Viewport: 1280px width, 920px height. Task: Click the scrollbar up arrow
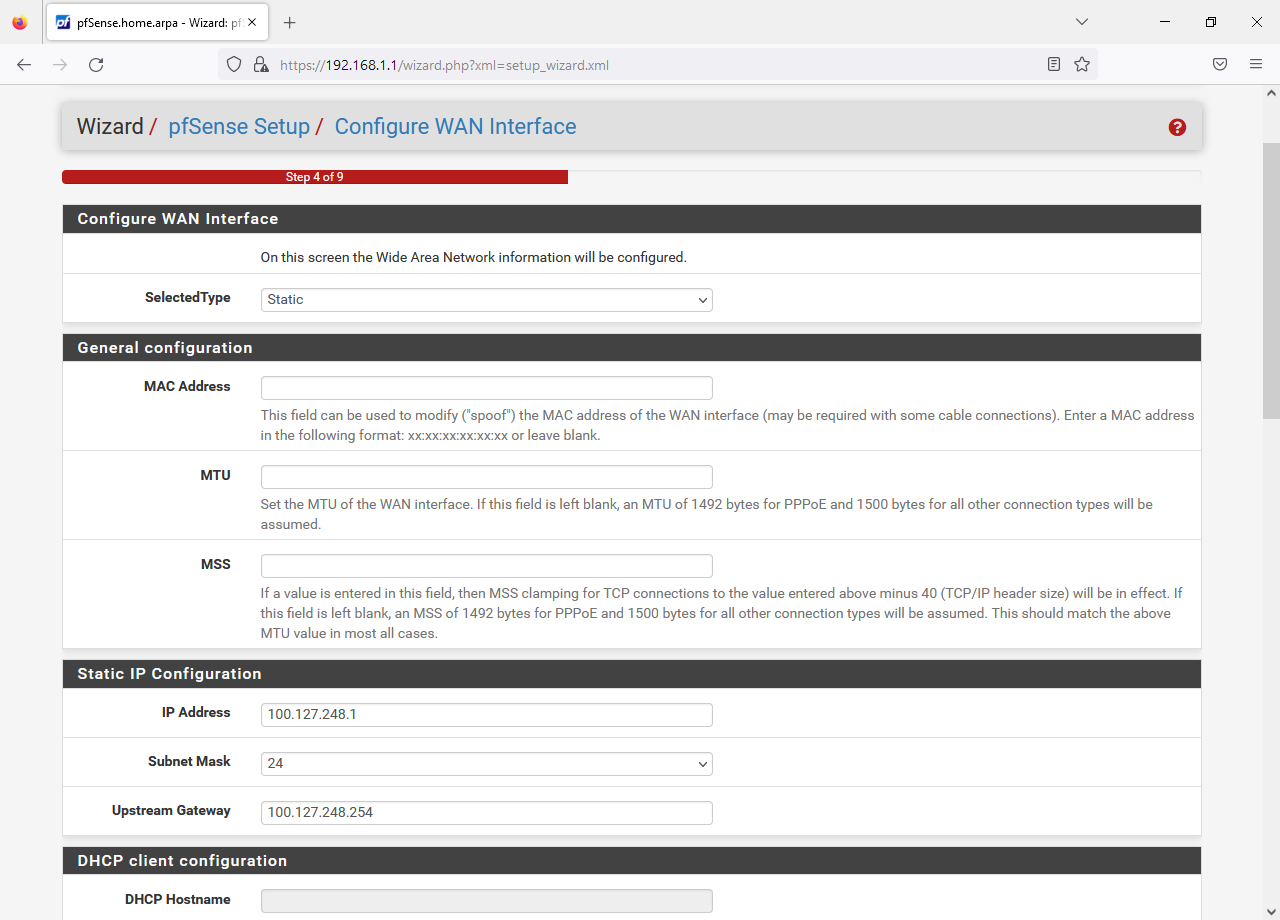click(x=1271, y=92)
